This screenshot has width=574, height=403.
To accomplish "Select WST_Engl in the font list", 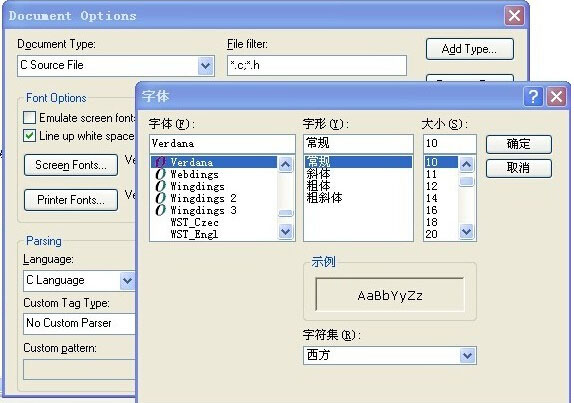I will [214, 234].
